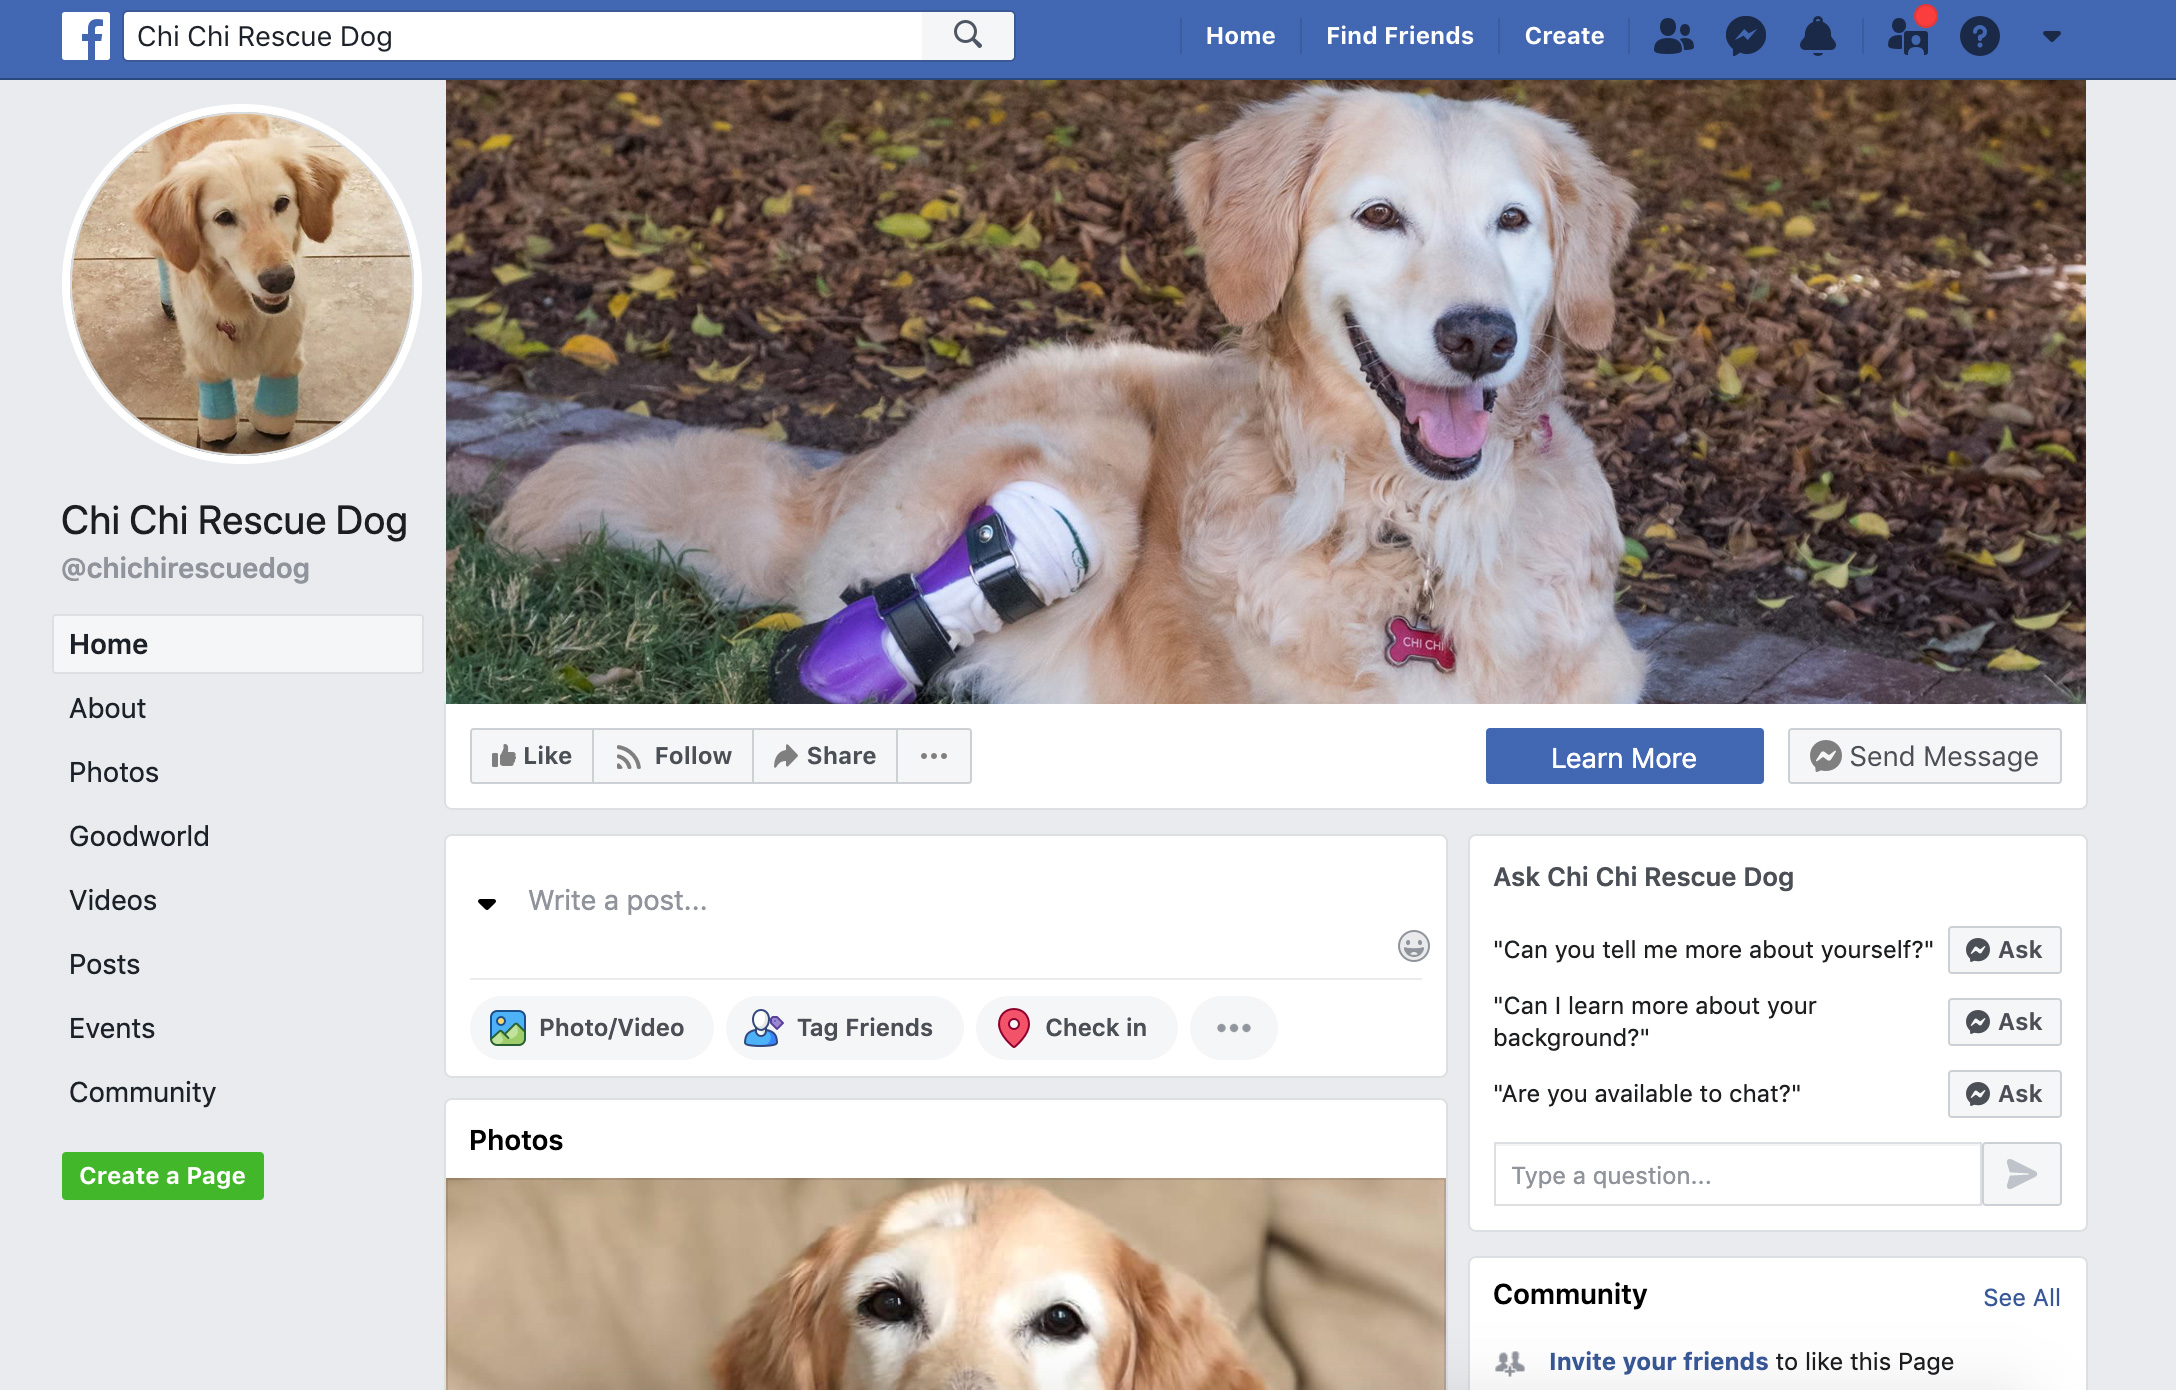Image resolution: width=2176 pixels, height=1390 pixels.
Task: Share the page
Action: click(x=825, y=756)
